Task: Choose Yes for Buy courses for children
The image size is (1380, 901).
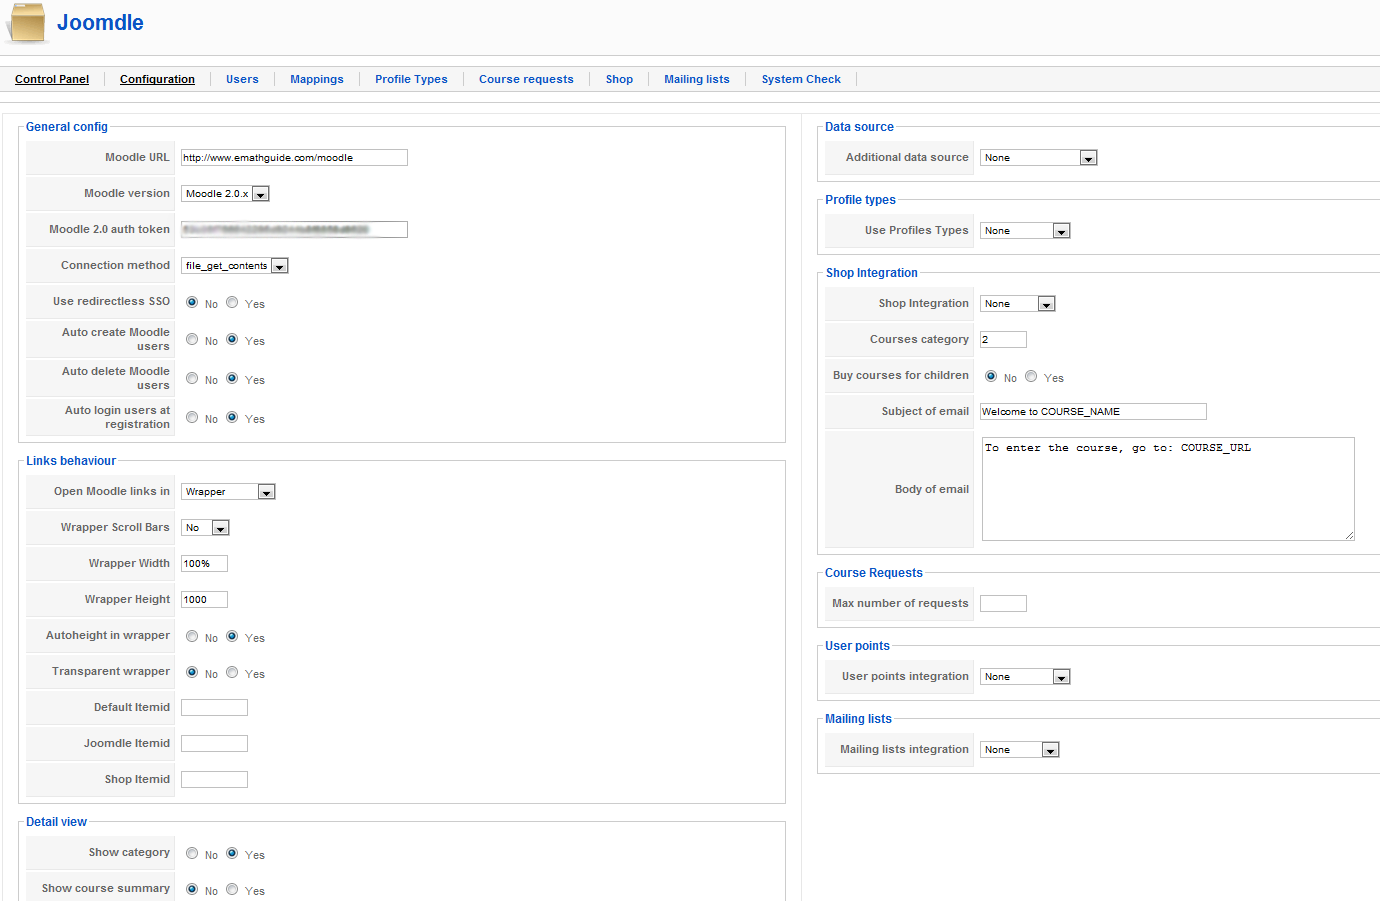Action: coord(1031,376)
